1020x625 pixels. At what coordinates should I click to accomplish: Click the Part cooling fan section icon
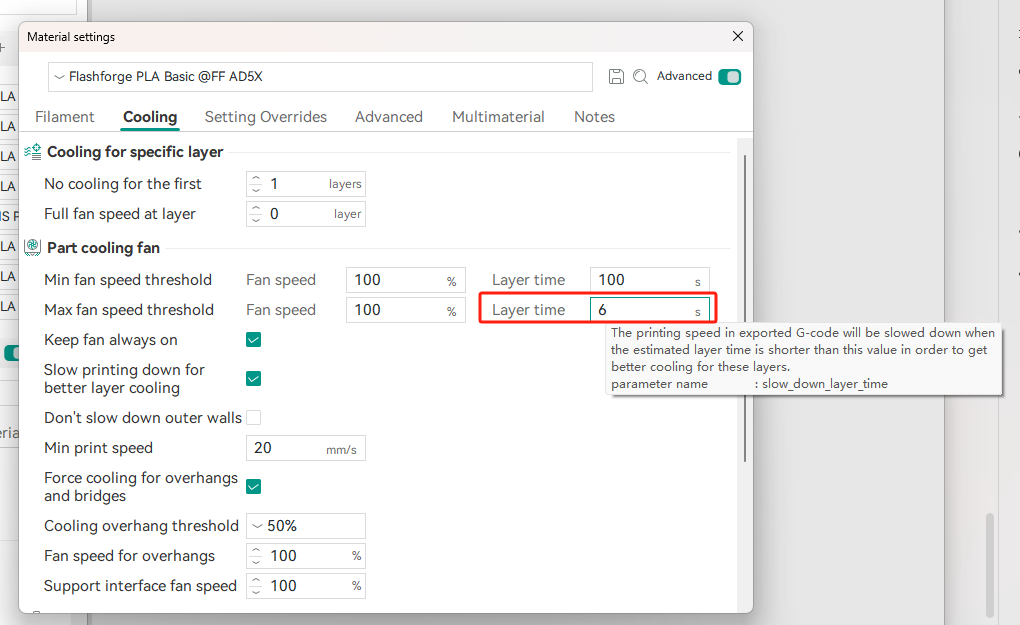click(x=33, y=248)
